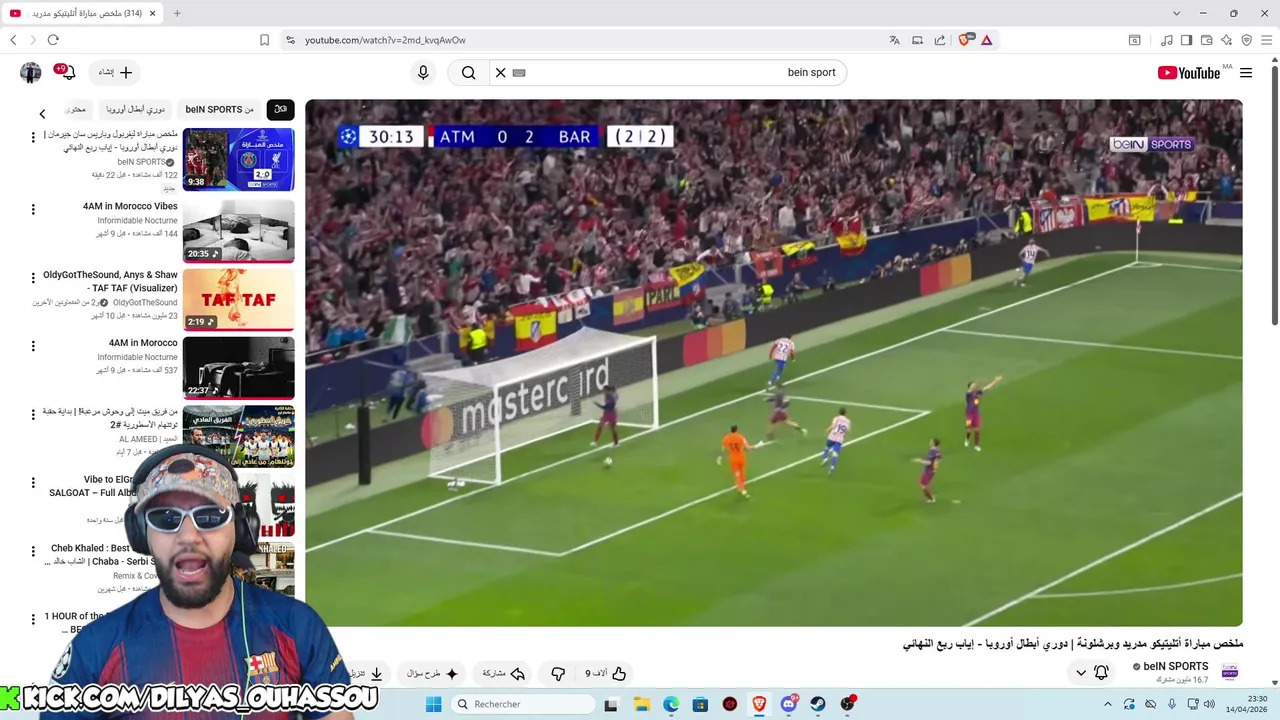The image size is (1280, 720).
Task: Open the "4AM in Morocco Vibes" video thumbnail
Action: coord(238,231)
